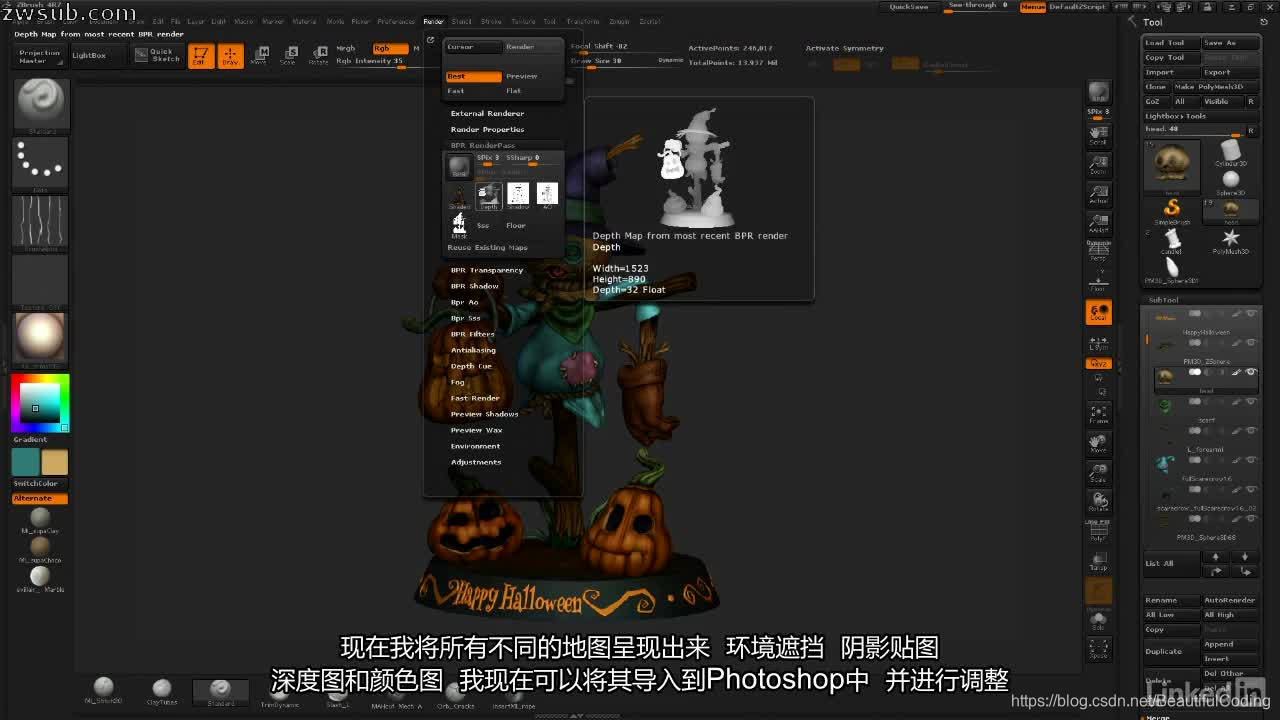
Task: Expand Bpr Ao section
Action: (465, 302)
